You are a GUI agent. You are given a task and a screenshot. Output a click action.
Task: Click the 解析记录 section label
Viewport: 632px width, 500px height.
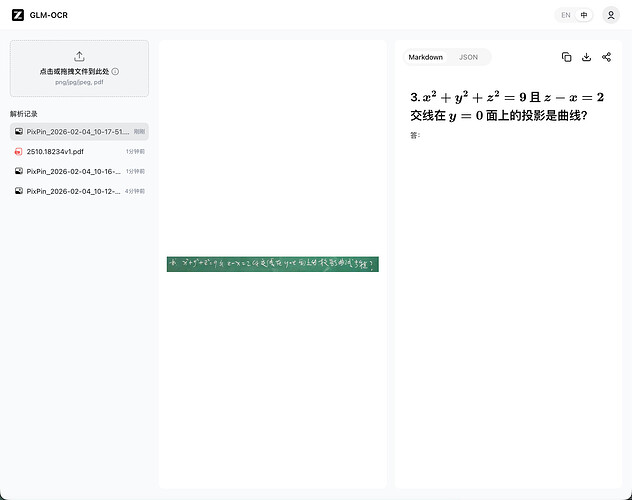pos(24,114)
